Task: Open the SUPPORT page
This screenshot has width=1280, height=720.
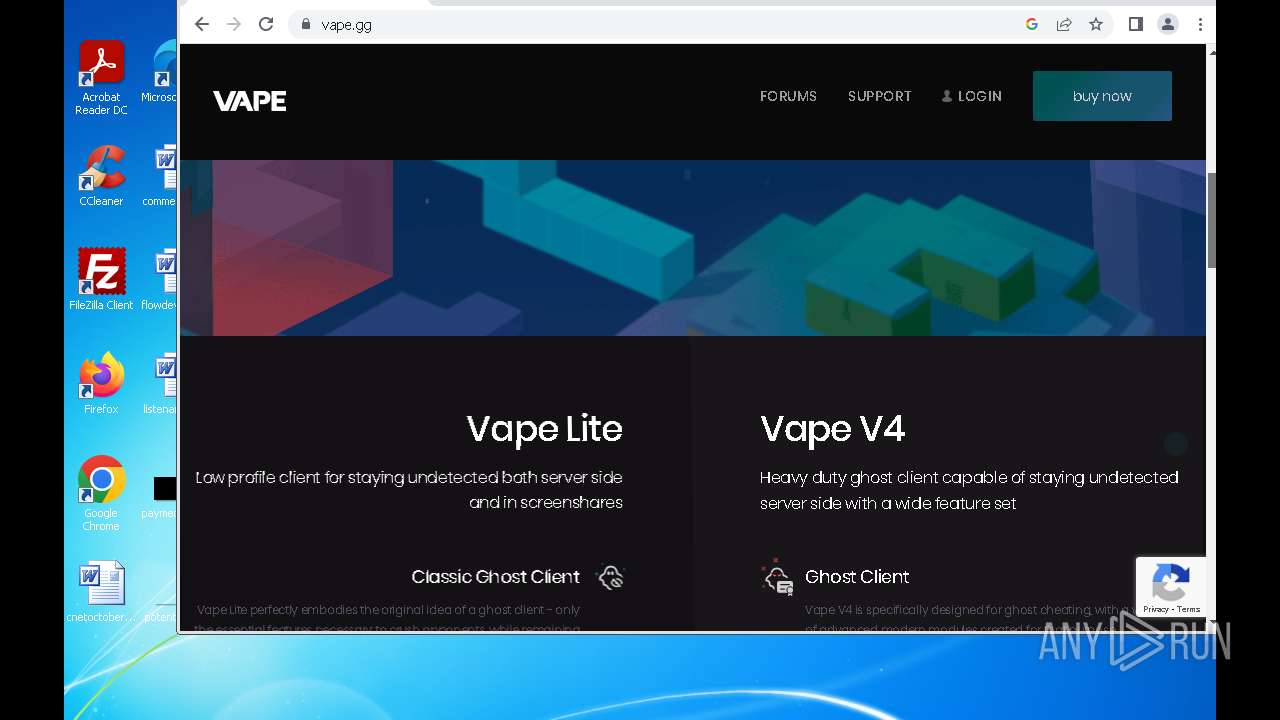Action: pos(879,96)
